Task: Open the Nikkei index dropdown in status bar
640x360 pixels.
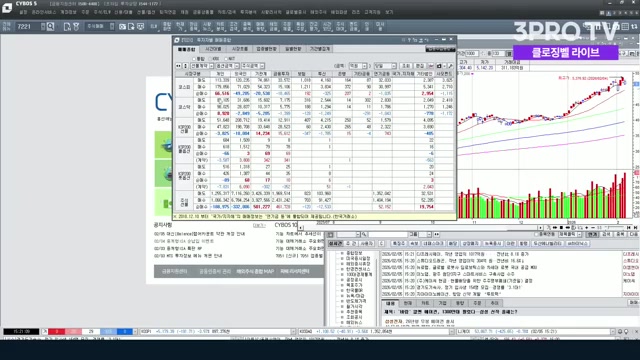Action: 612,332
